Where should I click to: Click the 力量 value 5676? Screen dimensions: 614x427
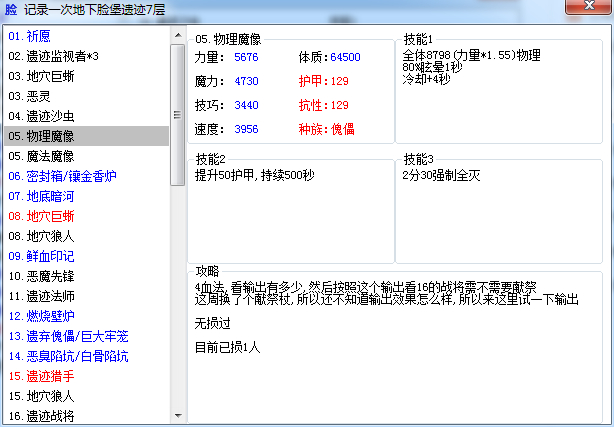pos(246,57)
